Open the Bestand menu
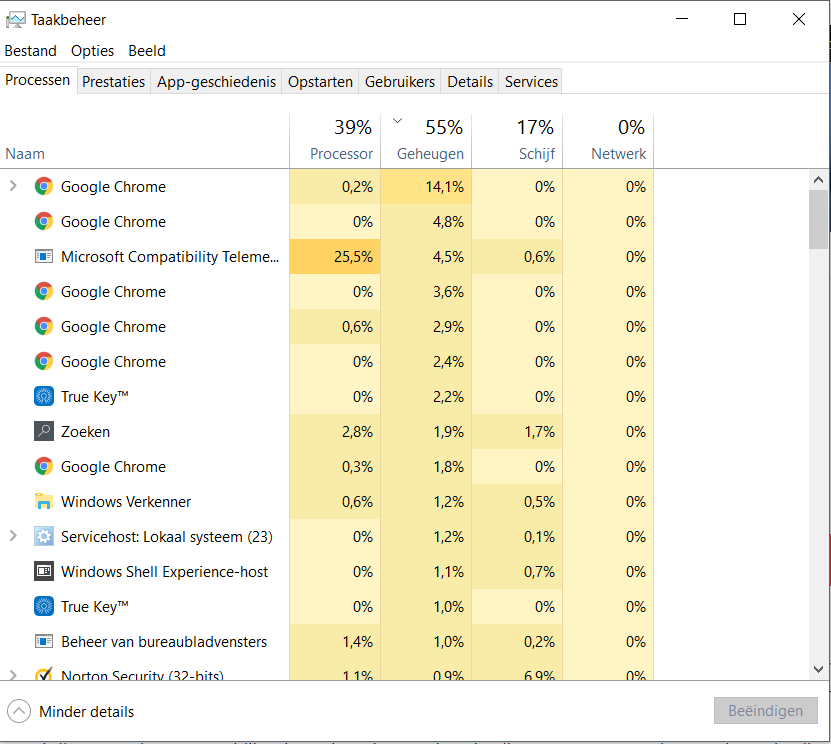The height and width of the screenshot is (744, 831). pyautogui.click(x=30, y=51)
